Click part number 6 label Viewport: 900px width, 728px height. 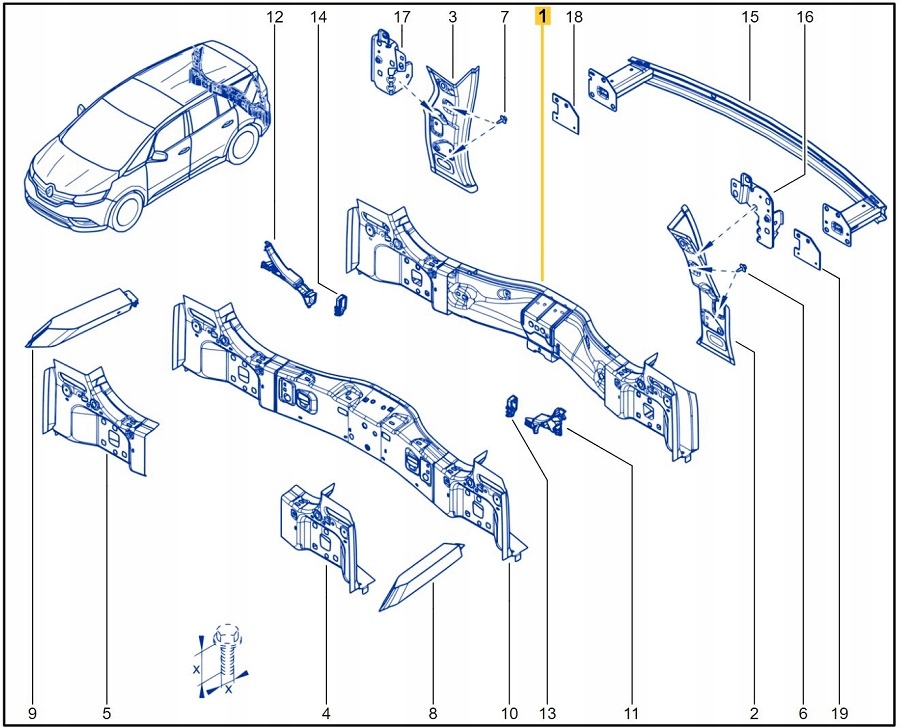click(803, 714)
